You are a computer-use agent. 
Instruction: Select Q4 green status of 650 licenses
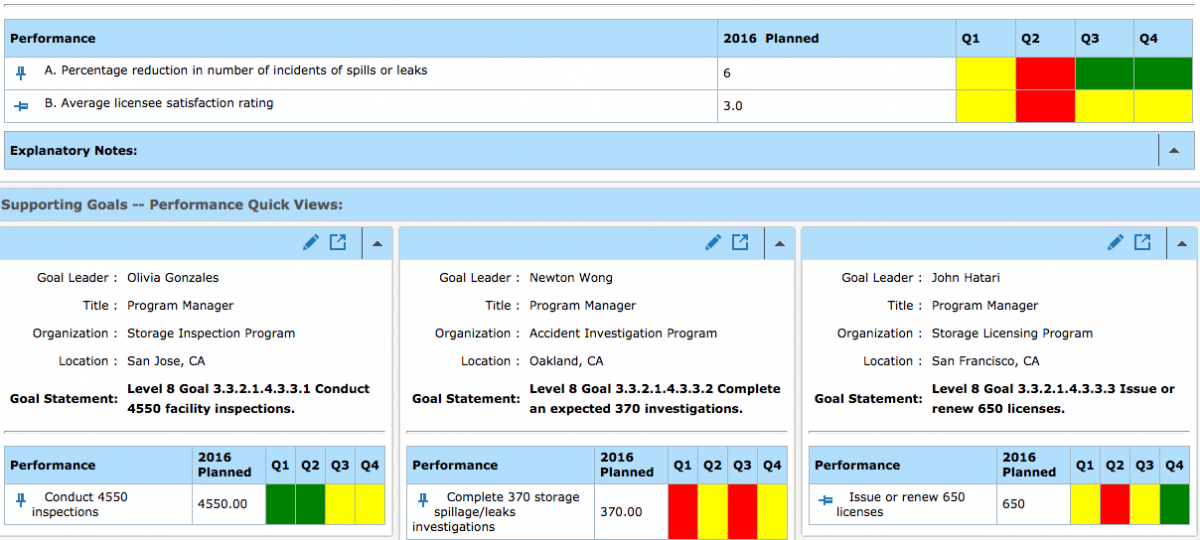click(x=1175, y=504)
